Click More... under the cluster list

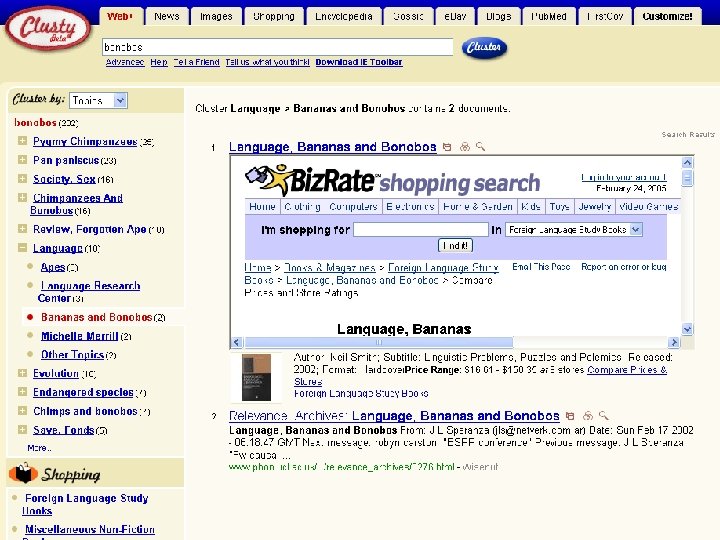point(39,448)
